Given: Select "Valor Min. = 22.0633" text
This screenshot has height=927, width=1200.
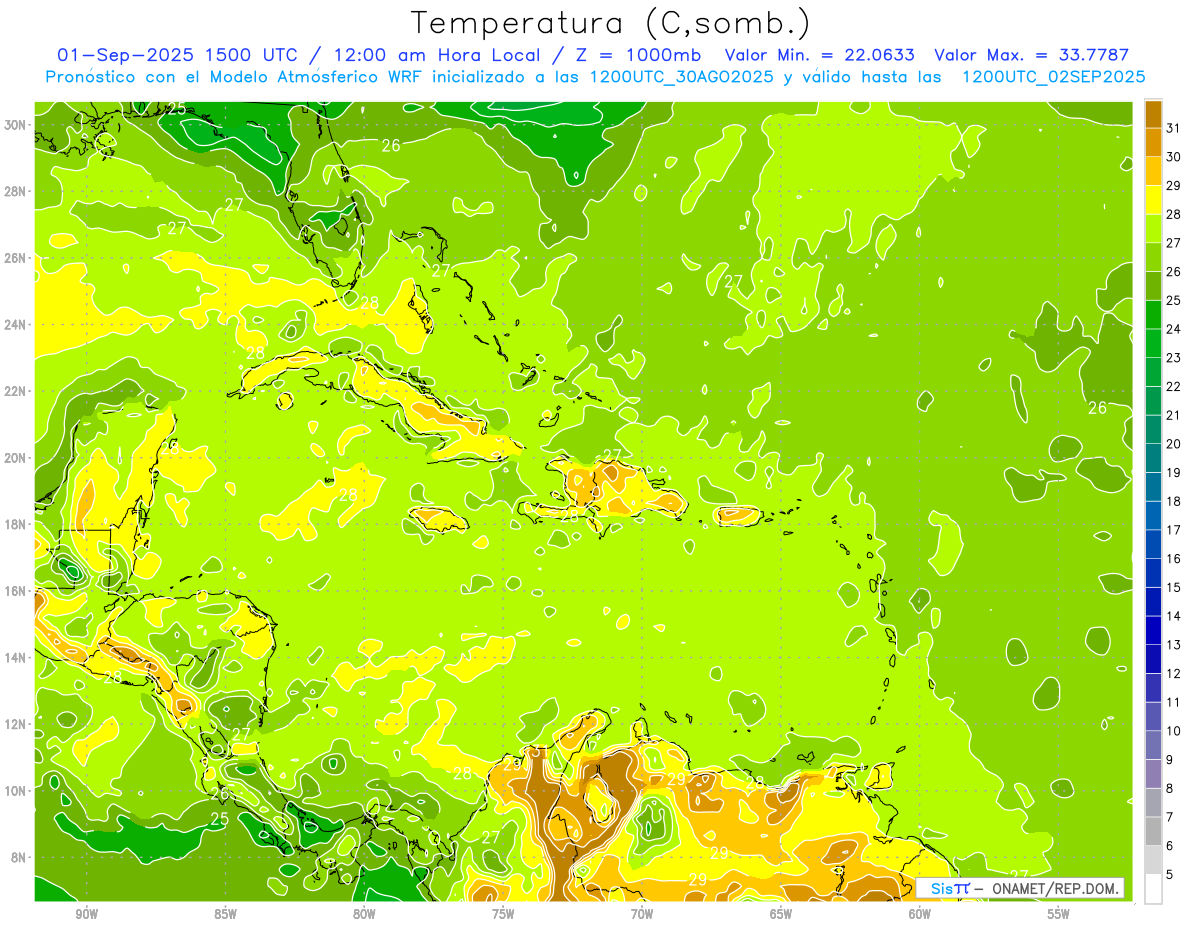Looking at the screenshot, I should [x=820, y=55].
